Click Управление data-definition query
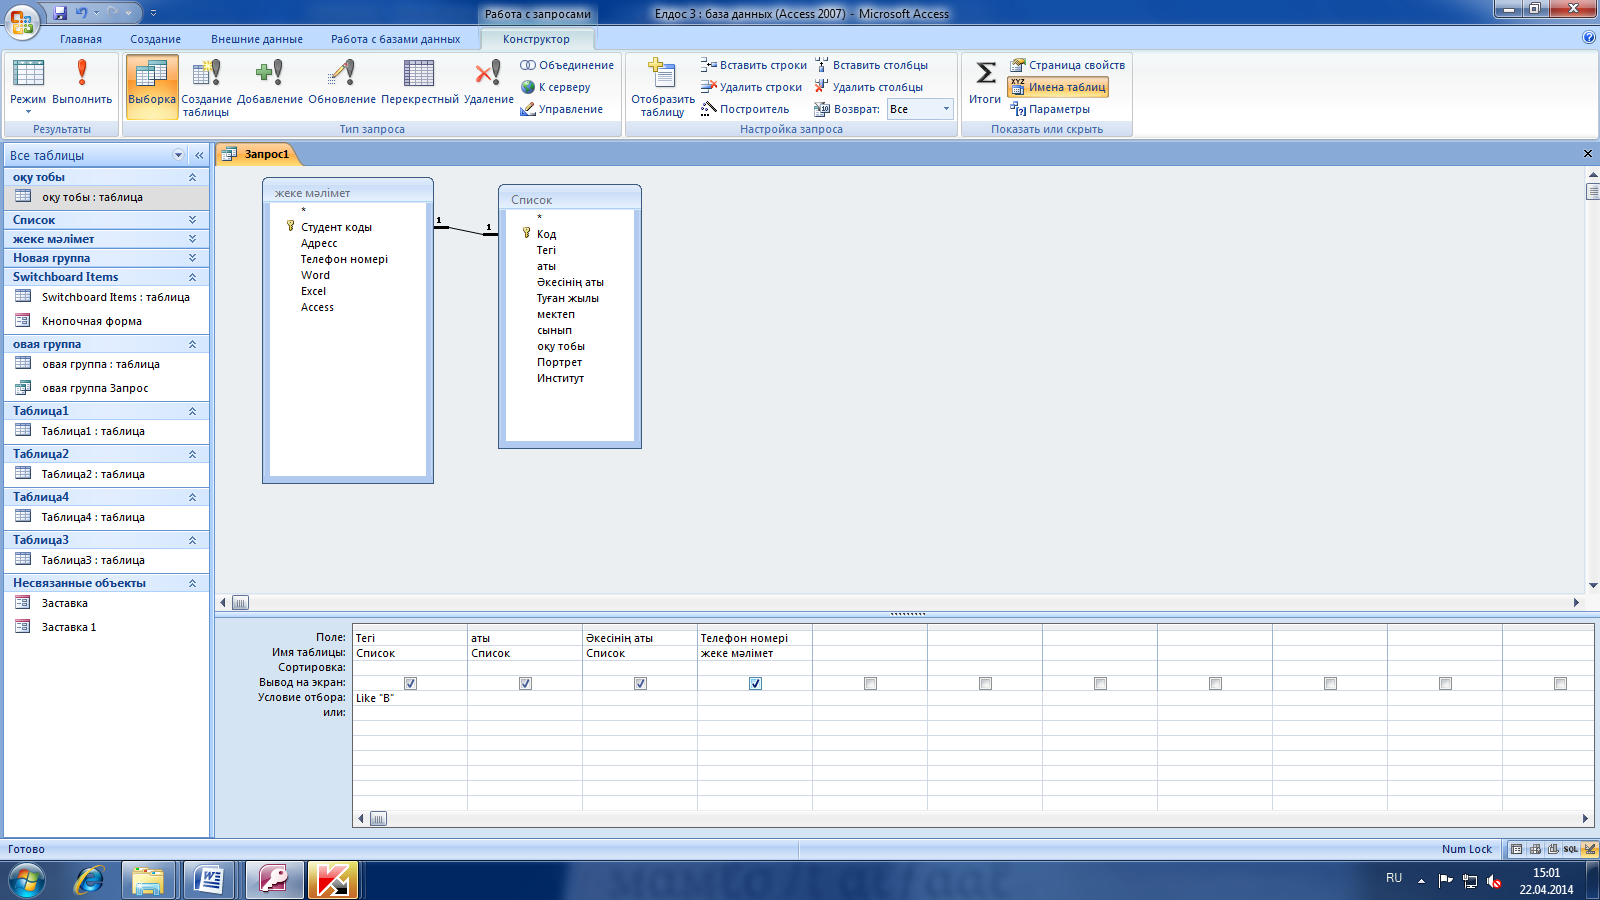Viewport: 1600px width, 900px height. click(x=562, y=109)
